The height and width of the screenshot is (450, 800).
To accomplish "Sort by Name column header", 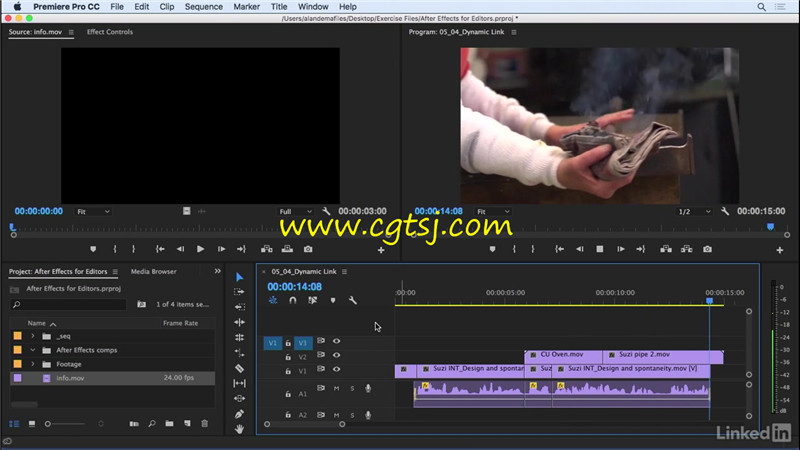I will pos(36,323).
